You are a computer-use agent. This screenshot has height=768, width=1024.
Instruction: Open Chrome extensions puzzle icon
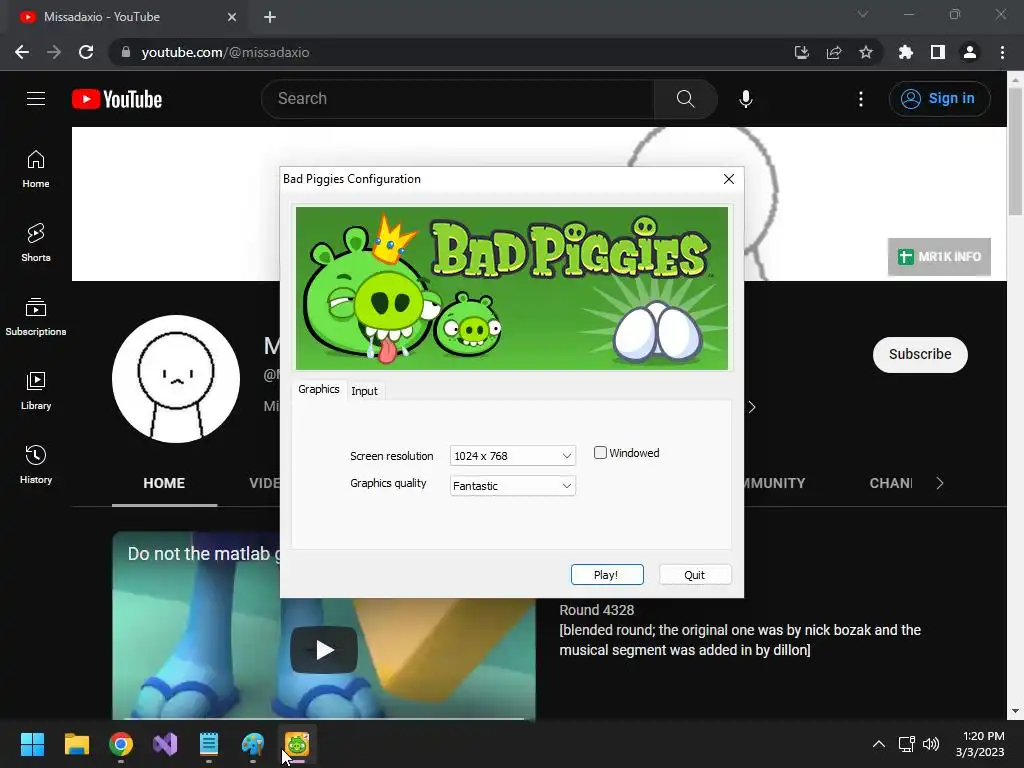click(x=906, y=52)
